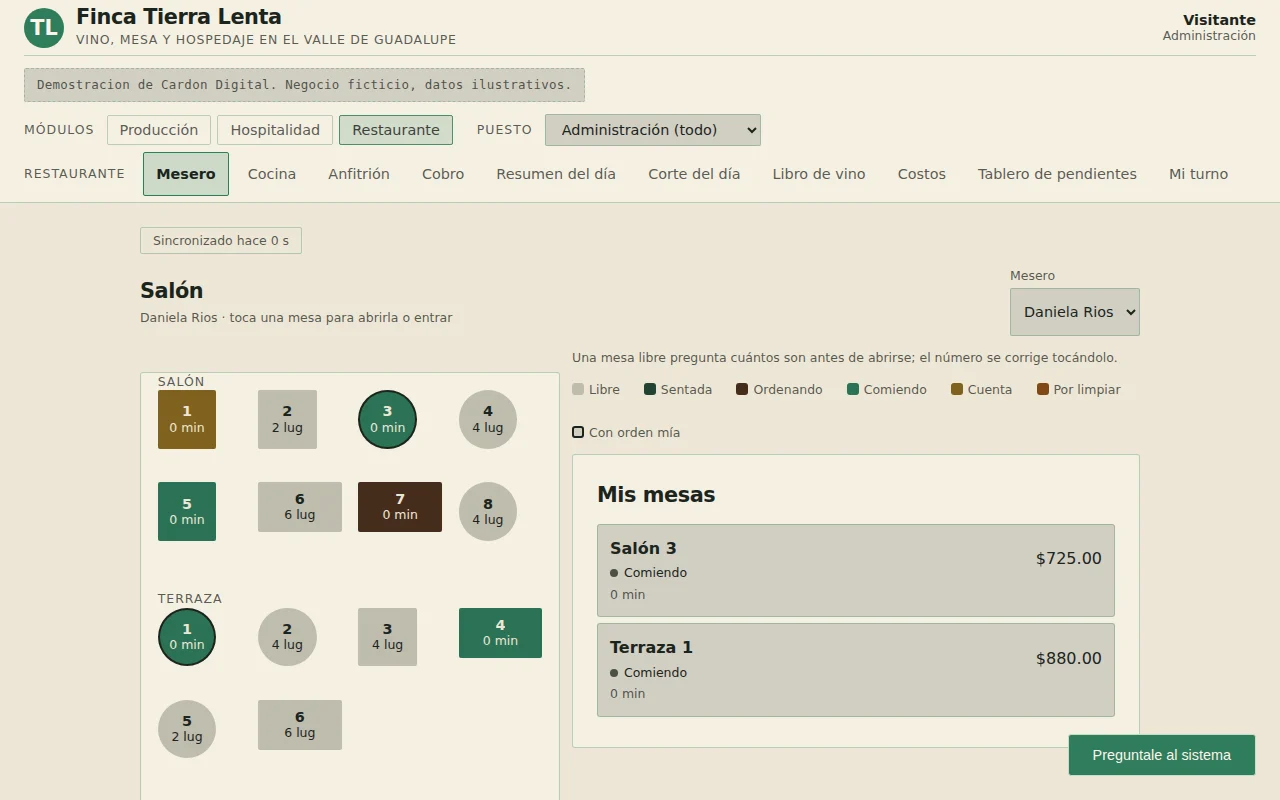
Task: Click Preguntale al sistema button
Action: pos(1162,755)
